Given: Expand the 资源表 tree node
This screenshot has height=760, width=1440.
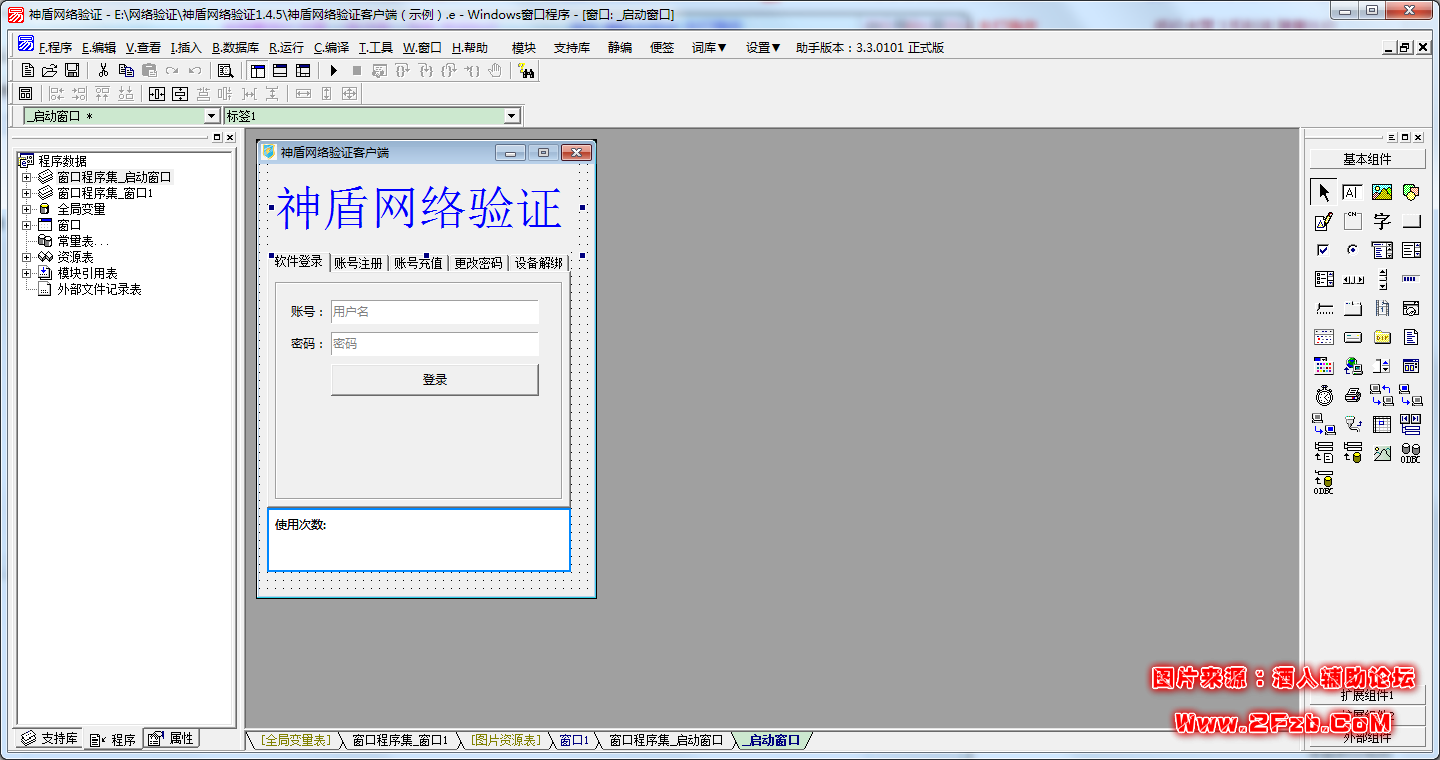Looking at the screenshot, I should 26,257.
